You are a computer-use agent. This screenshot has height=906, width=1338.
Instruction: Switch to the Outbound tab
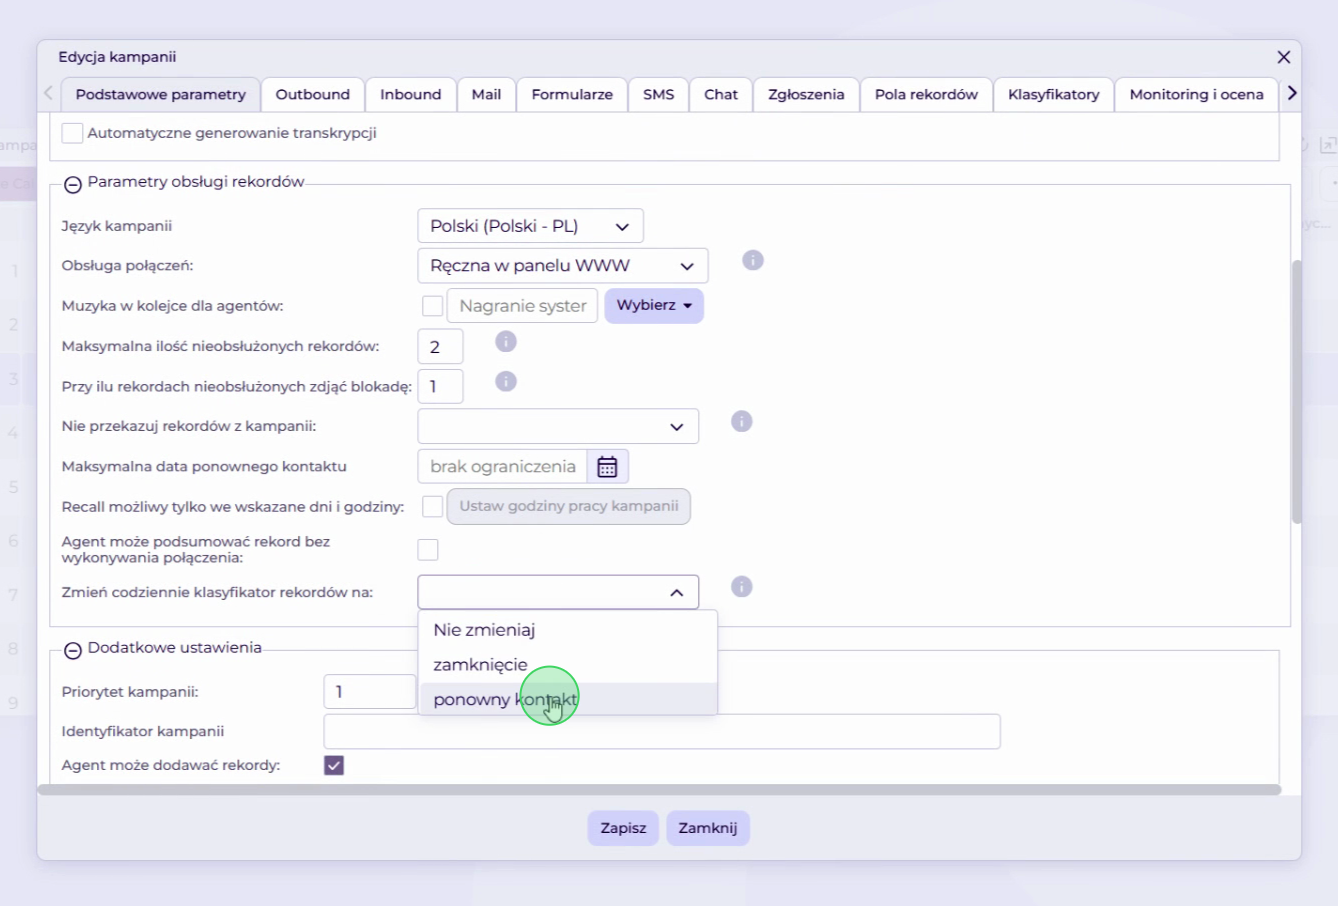tap(313, 95)
